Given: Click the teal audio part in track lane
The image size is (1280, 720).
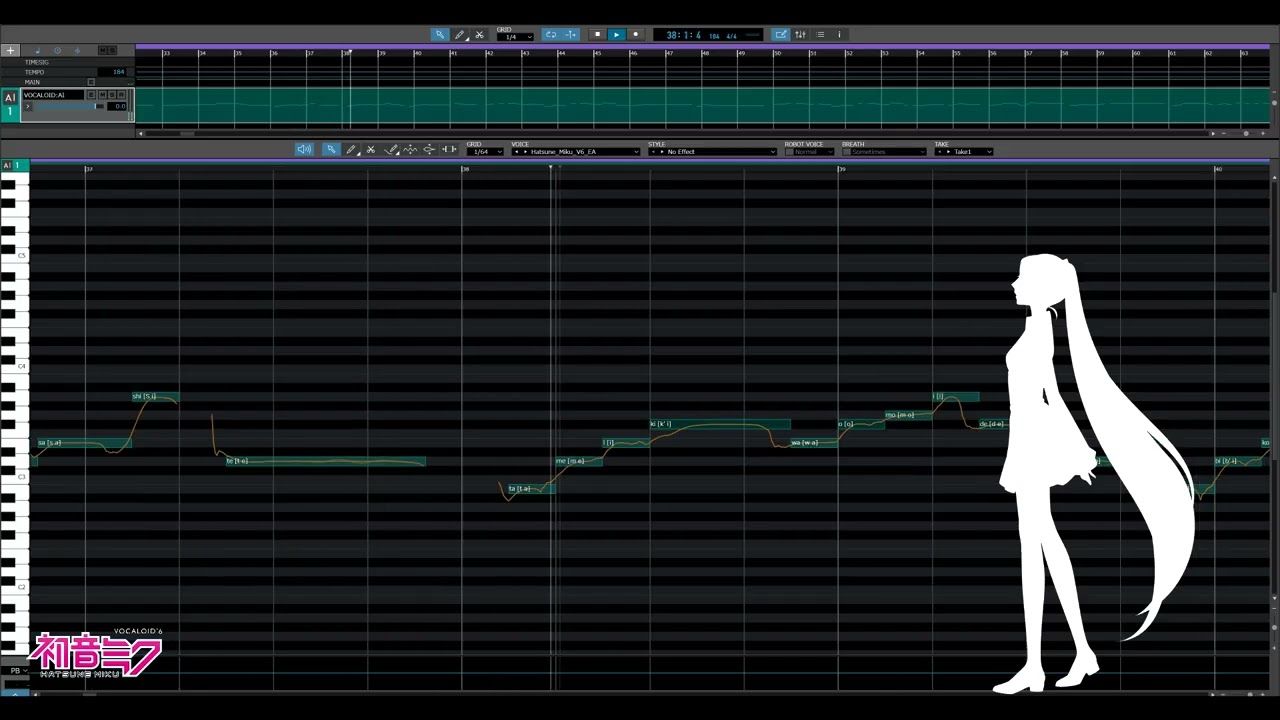Looking at the screenshot, I should click(x=702, y=106).
